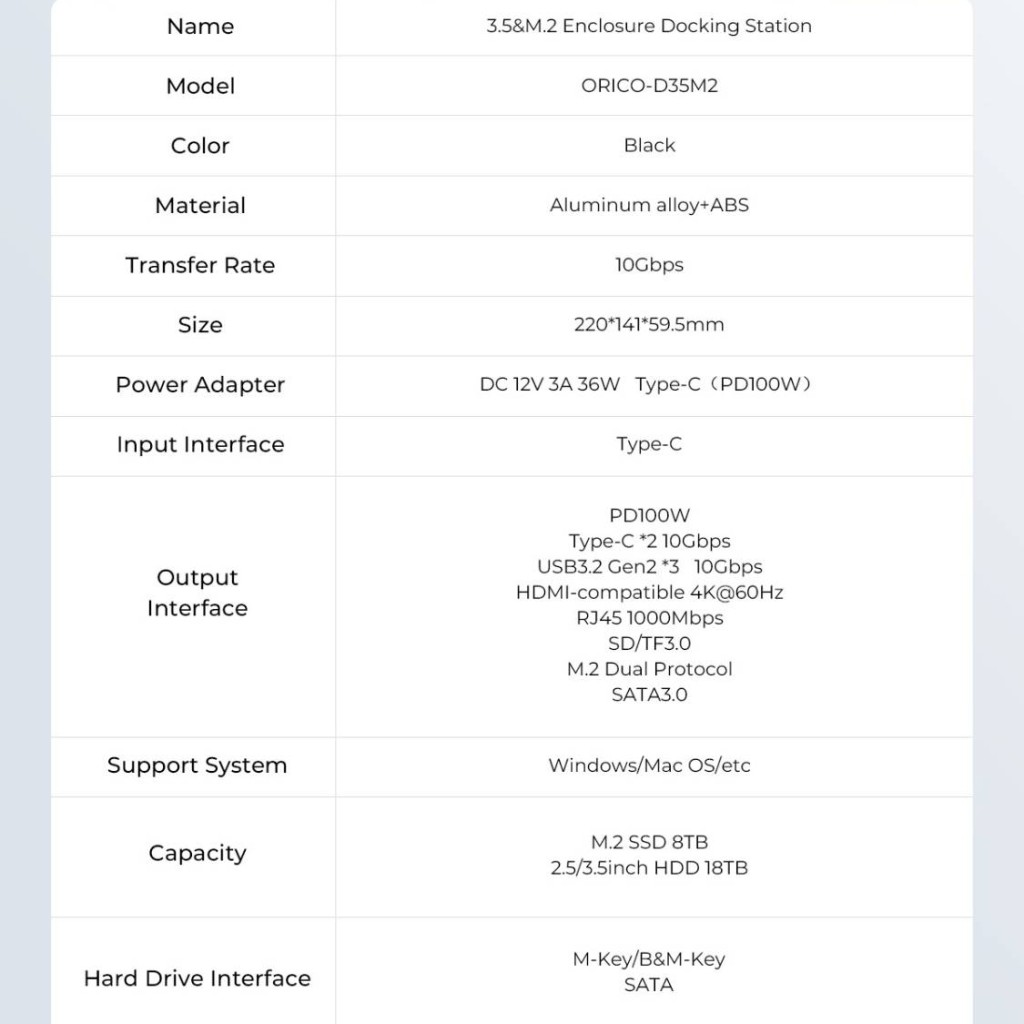Click the Type-C input interface value
The height and width of the screenshot is (1024, 1024).
click(649, 444)
